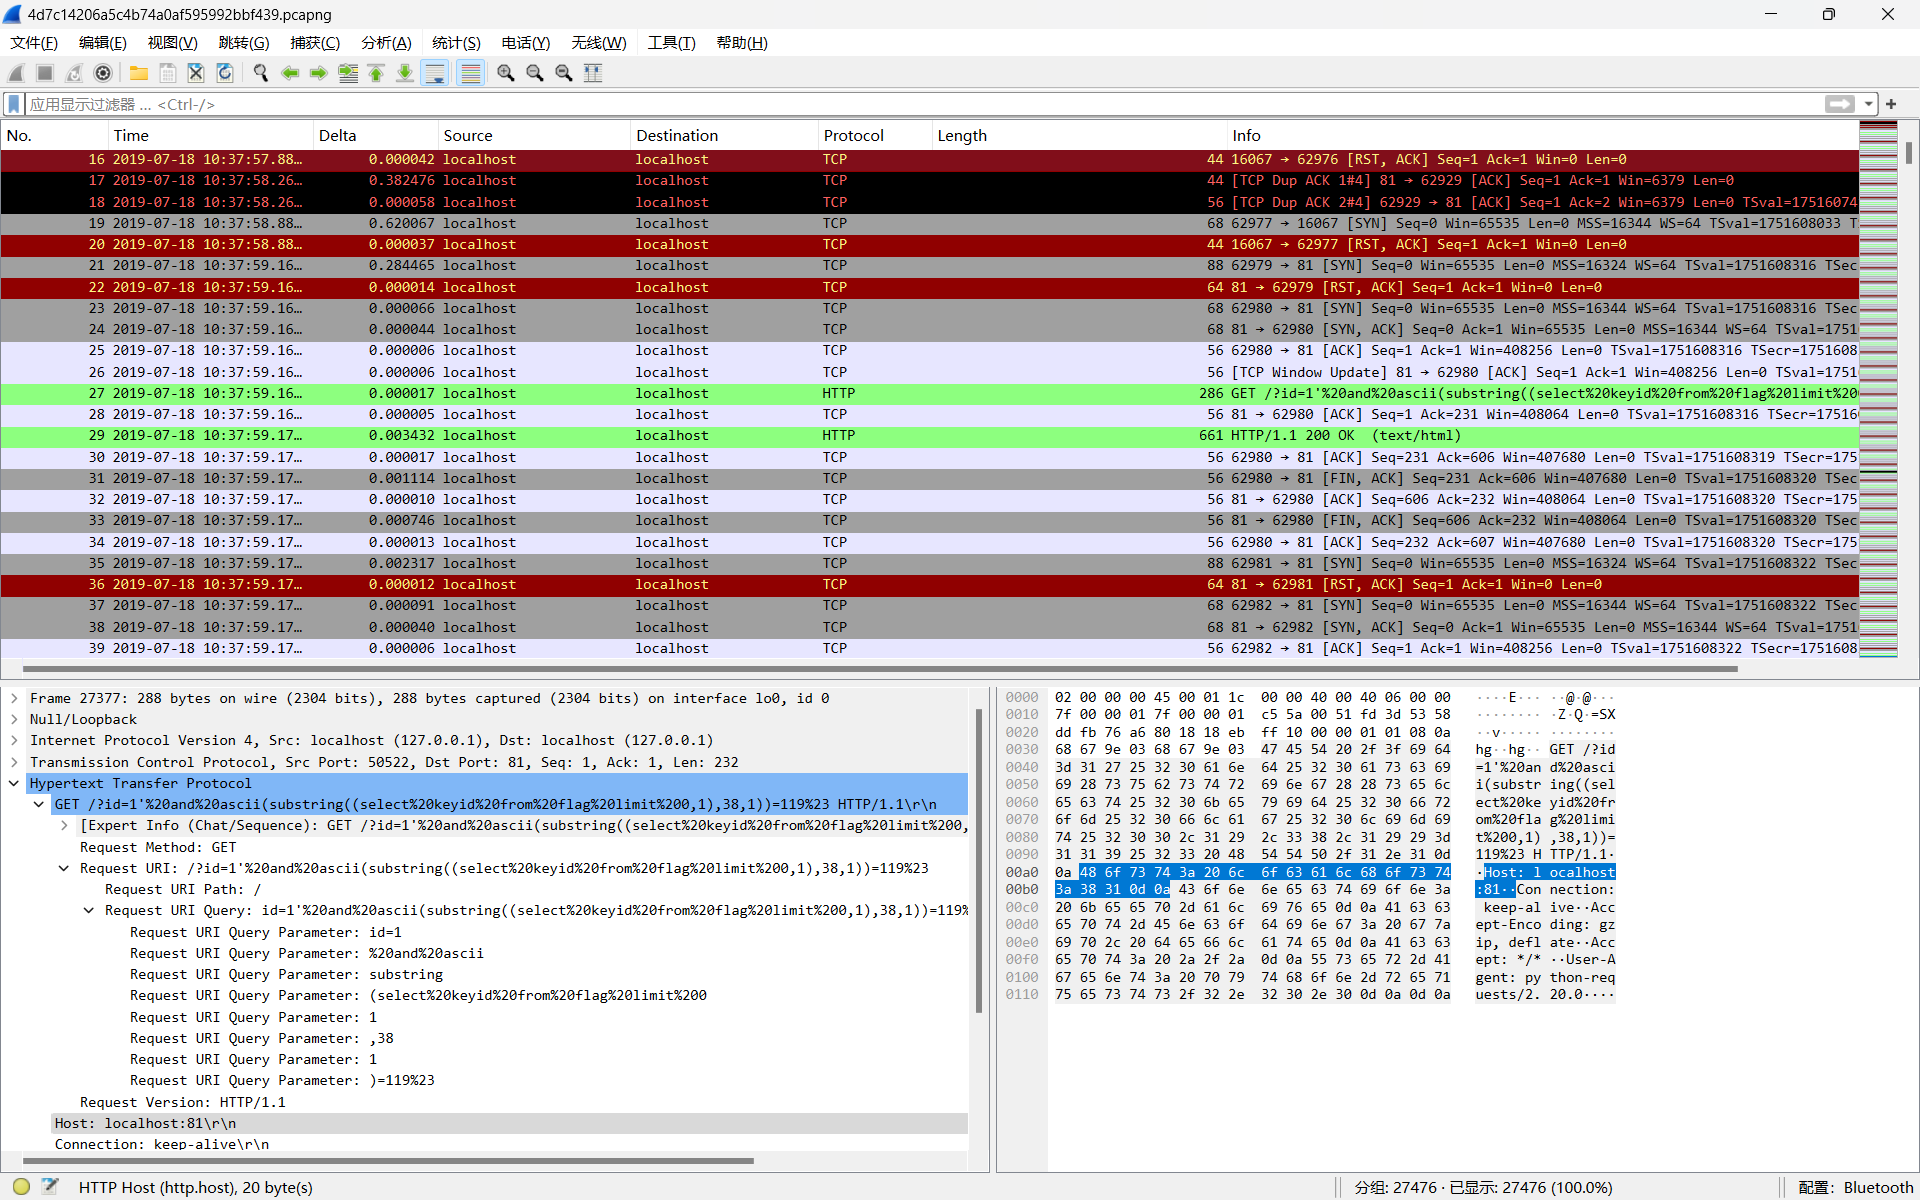Click the add filter plus button
Viewport: 1920px width, 1200px height.
pos(1891,104)
